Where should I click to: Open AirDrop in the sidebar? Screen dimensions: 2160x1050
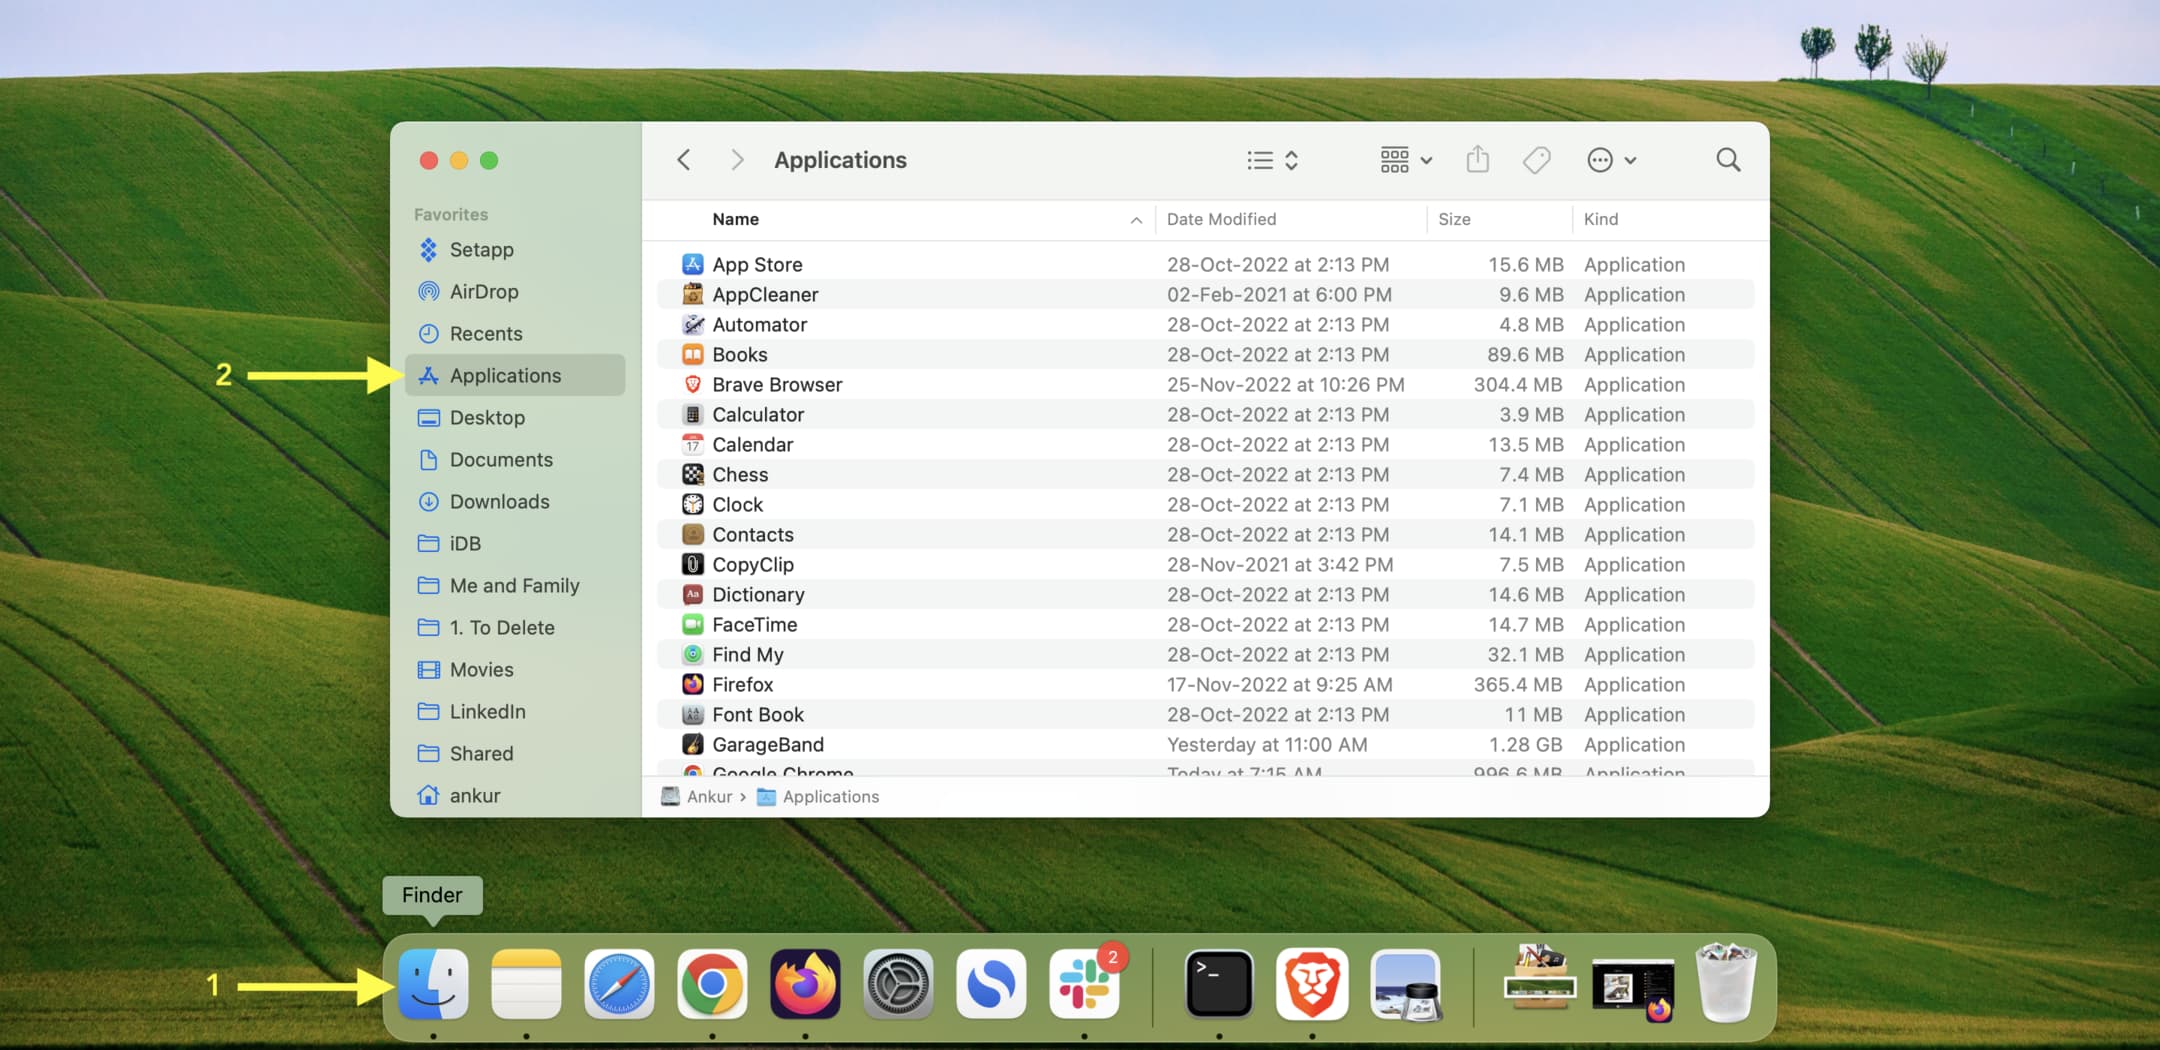(x=515, y=291)
